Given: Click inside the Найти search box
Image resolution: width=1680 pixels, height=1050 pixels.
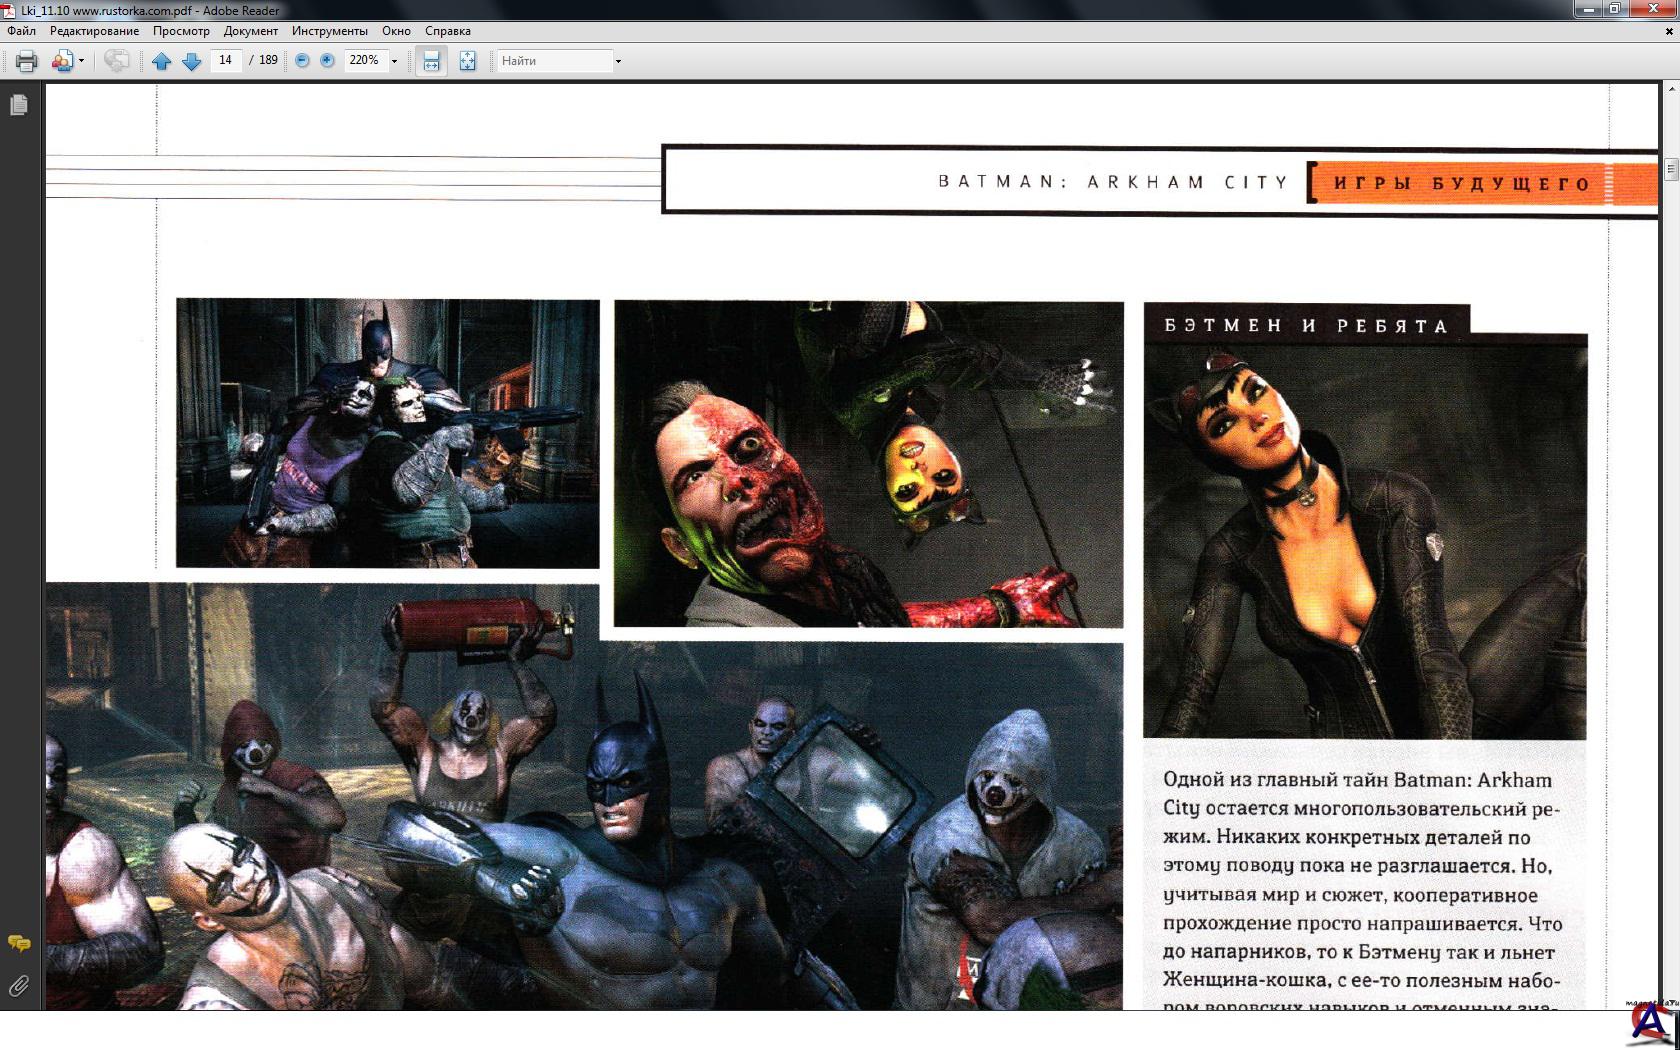Looking at the screenshot, I should click(553, 61).
